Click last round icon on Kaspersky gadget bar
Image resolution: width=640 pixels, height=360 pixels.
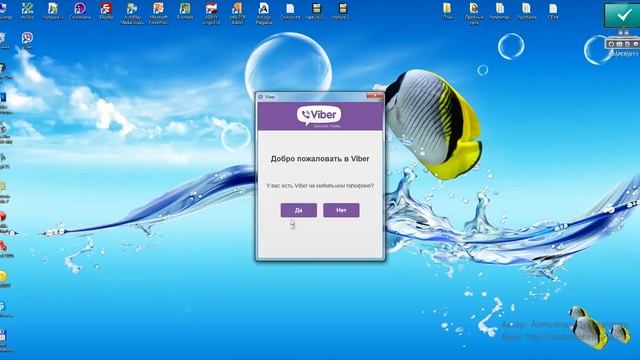click(x=635, y=44)
